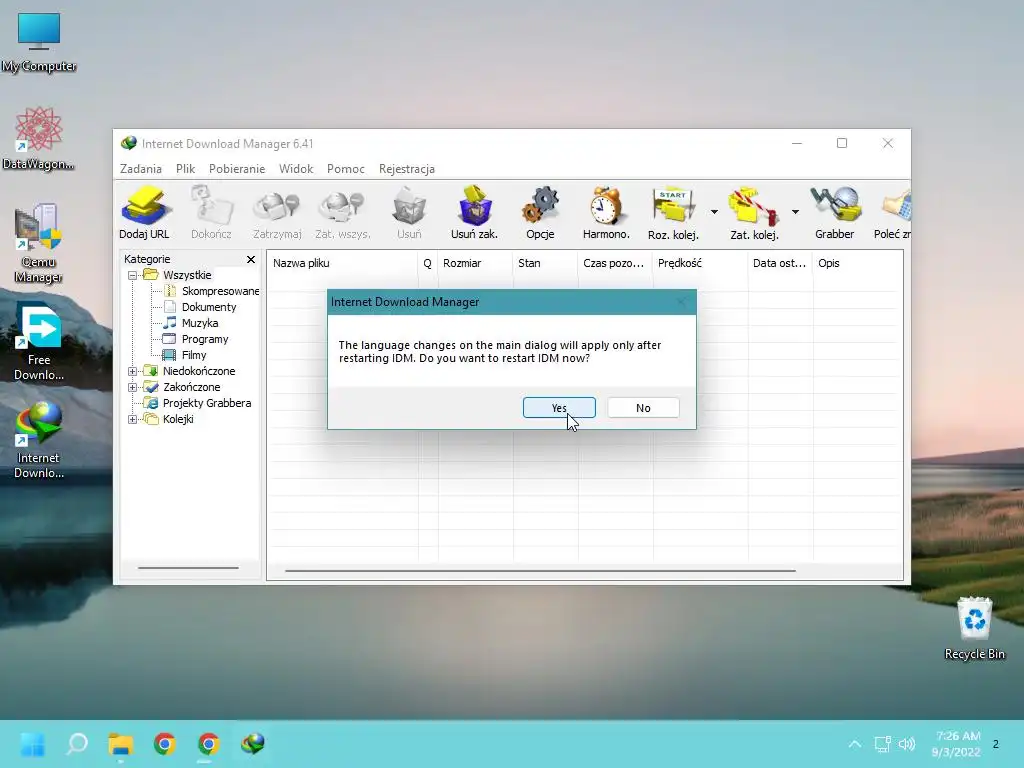
Task: Select the Dokumenty category
Action: pyautogui.click(x=199, y=307)
